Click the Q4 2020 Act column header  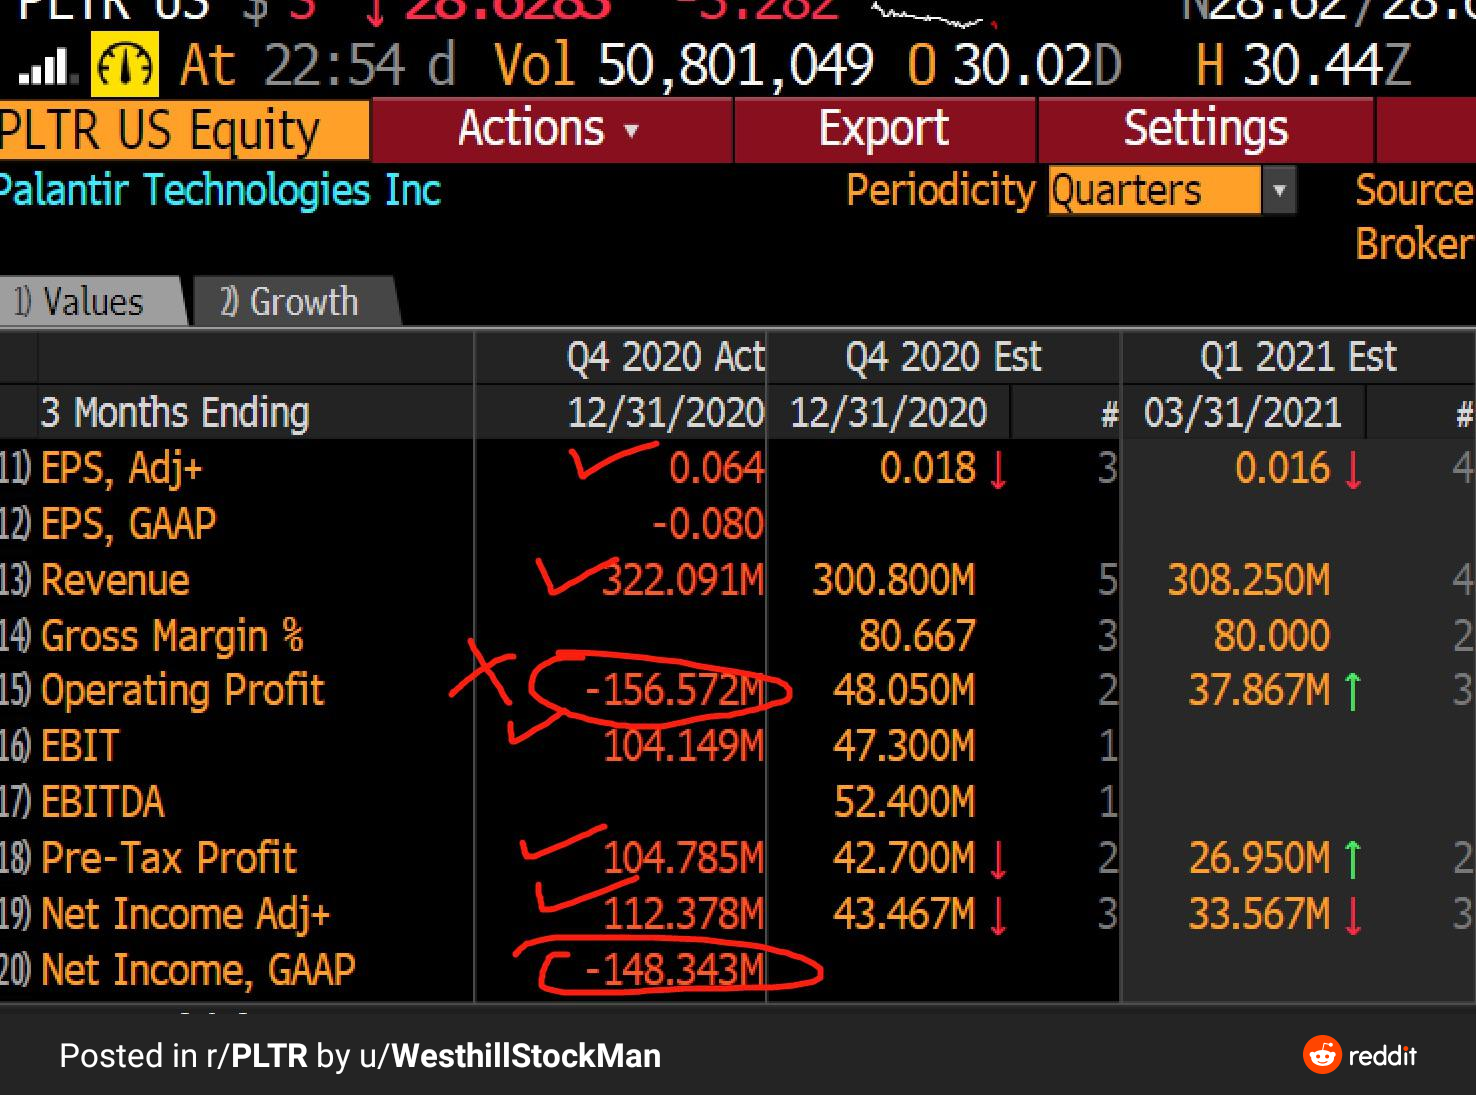(x=665, y=357)
